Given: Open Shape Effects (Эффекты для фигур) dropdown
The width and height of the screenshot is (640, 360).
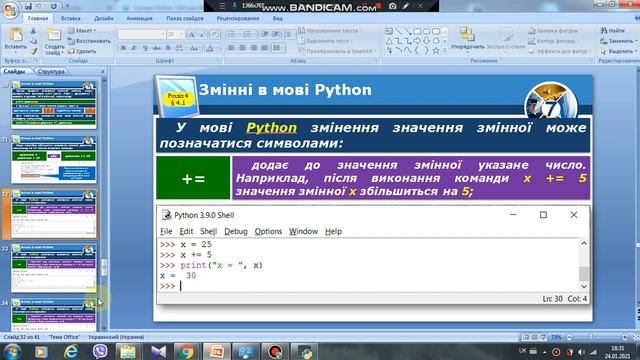Looking at the screenshot, I should (x=560, y=51).
